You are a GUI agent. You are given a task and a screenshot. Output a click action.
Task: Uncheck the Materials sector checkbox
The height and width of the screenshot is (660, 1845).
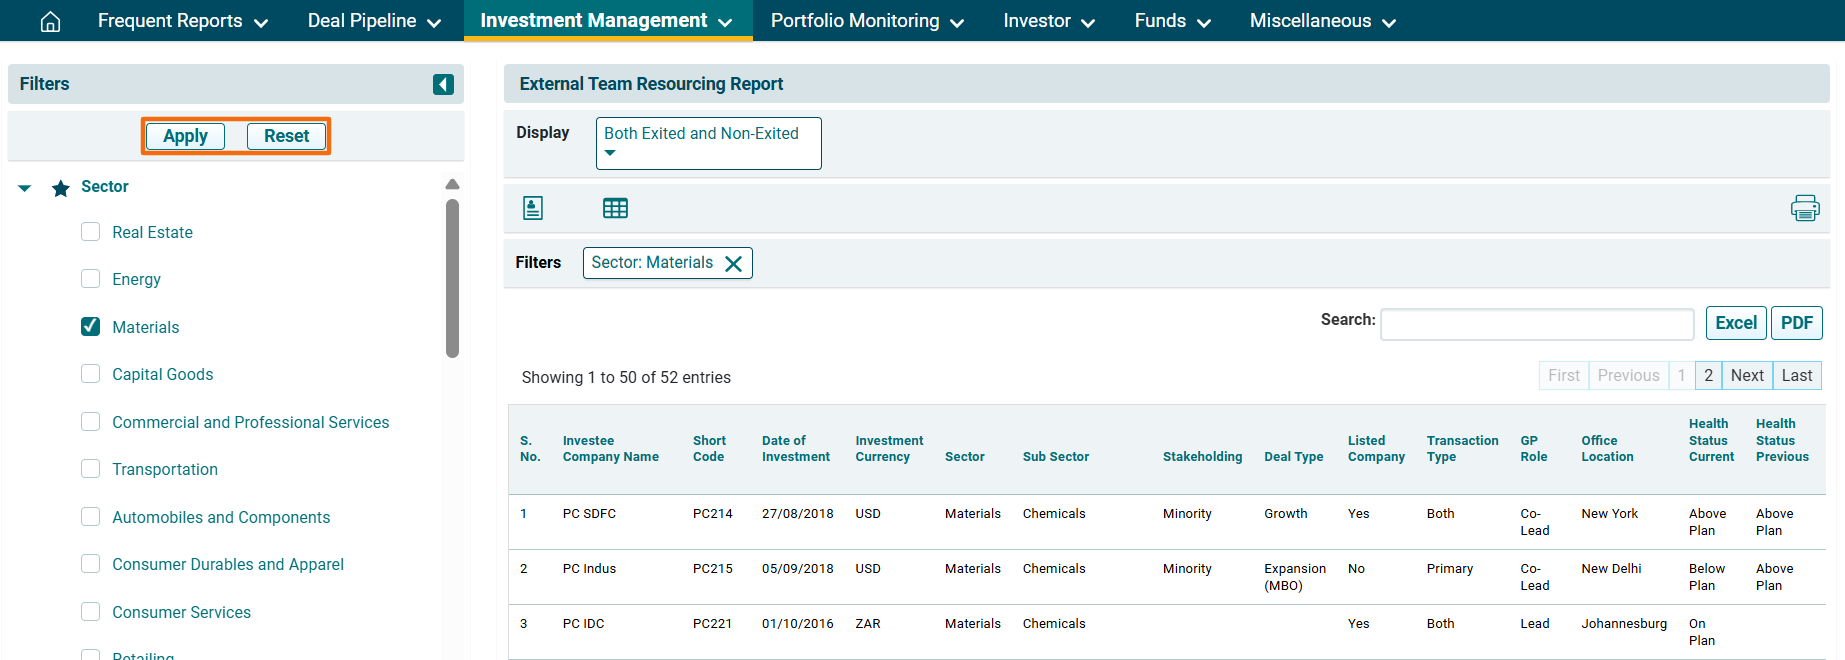tap(91, 327)
